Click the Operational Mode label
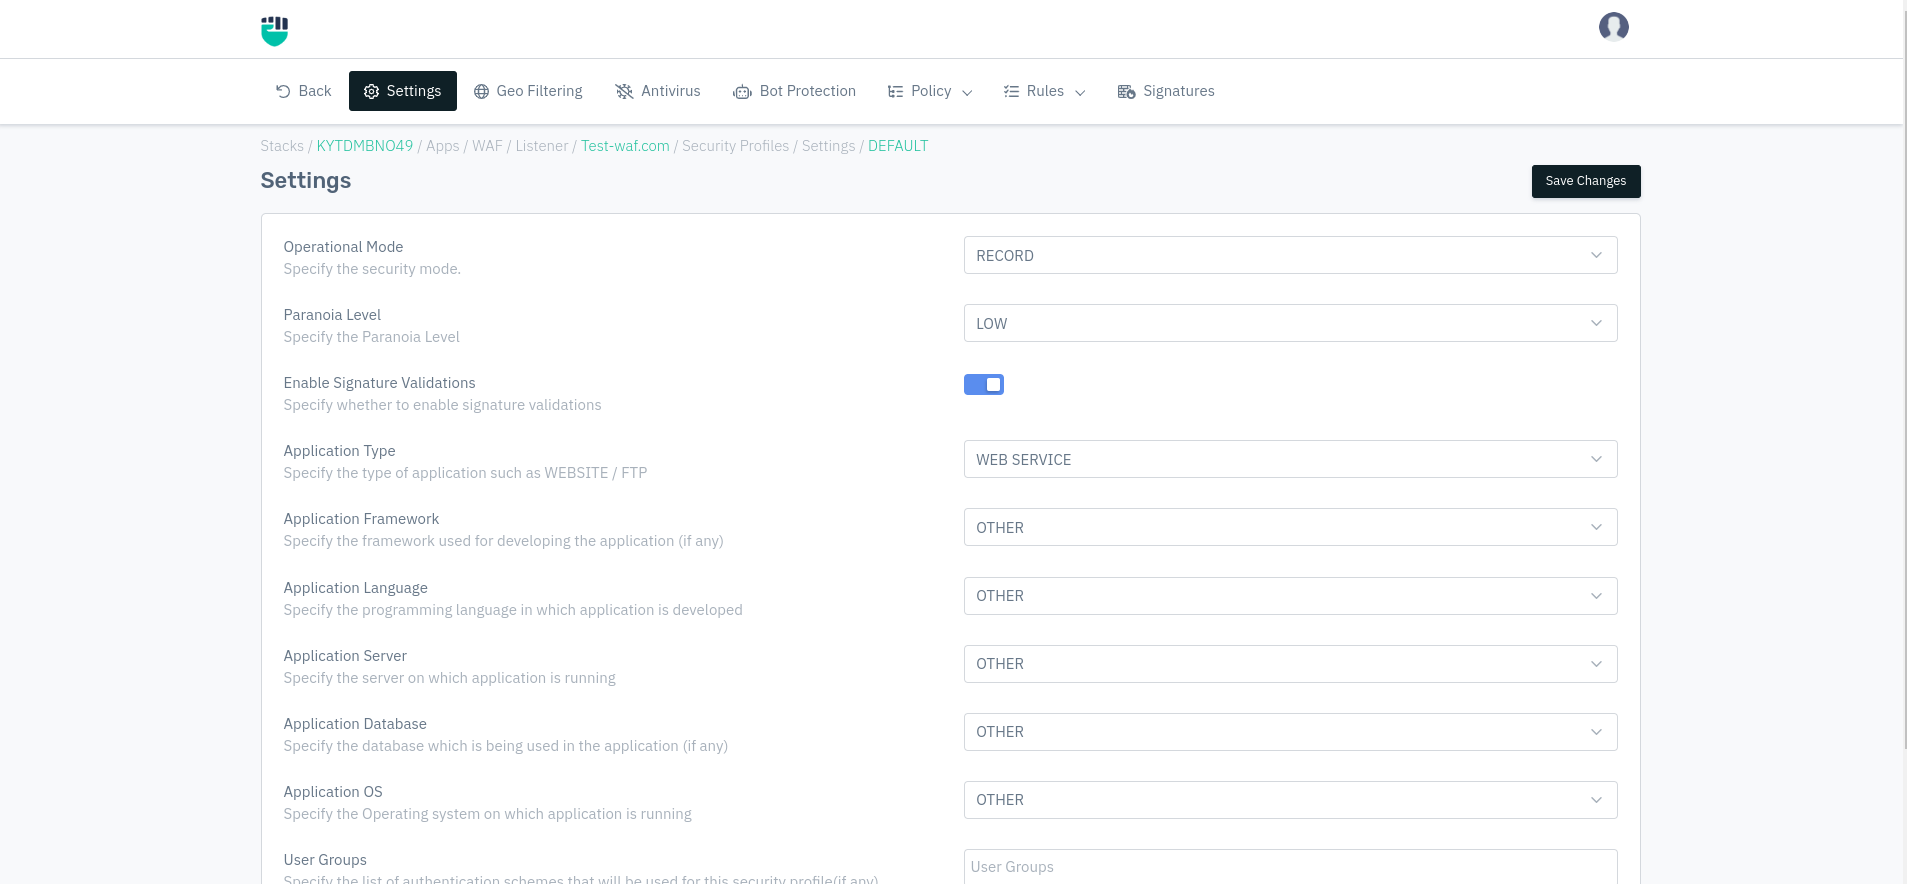The width and height of the screenshot is (1907, 884). pos(343,247)
